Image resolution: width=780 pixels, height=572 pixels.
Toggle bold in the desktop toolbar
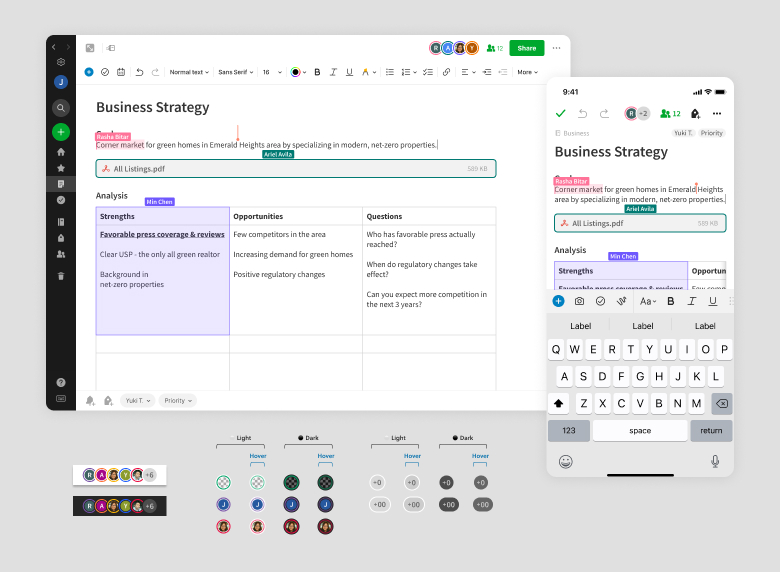click(317, 72)
